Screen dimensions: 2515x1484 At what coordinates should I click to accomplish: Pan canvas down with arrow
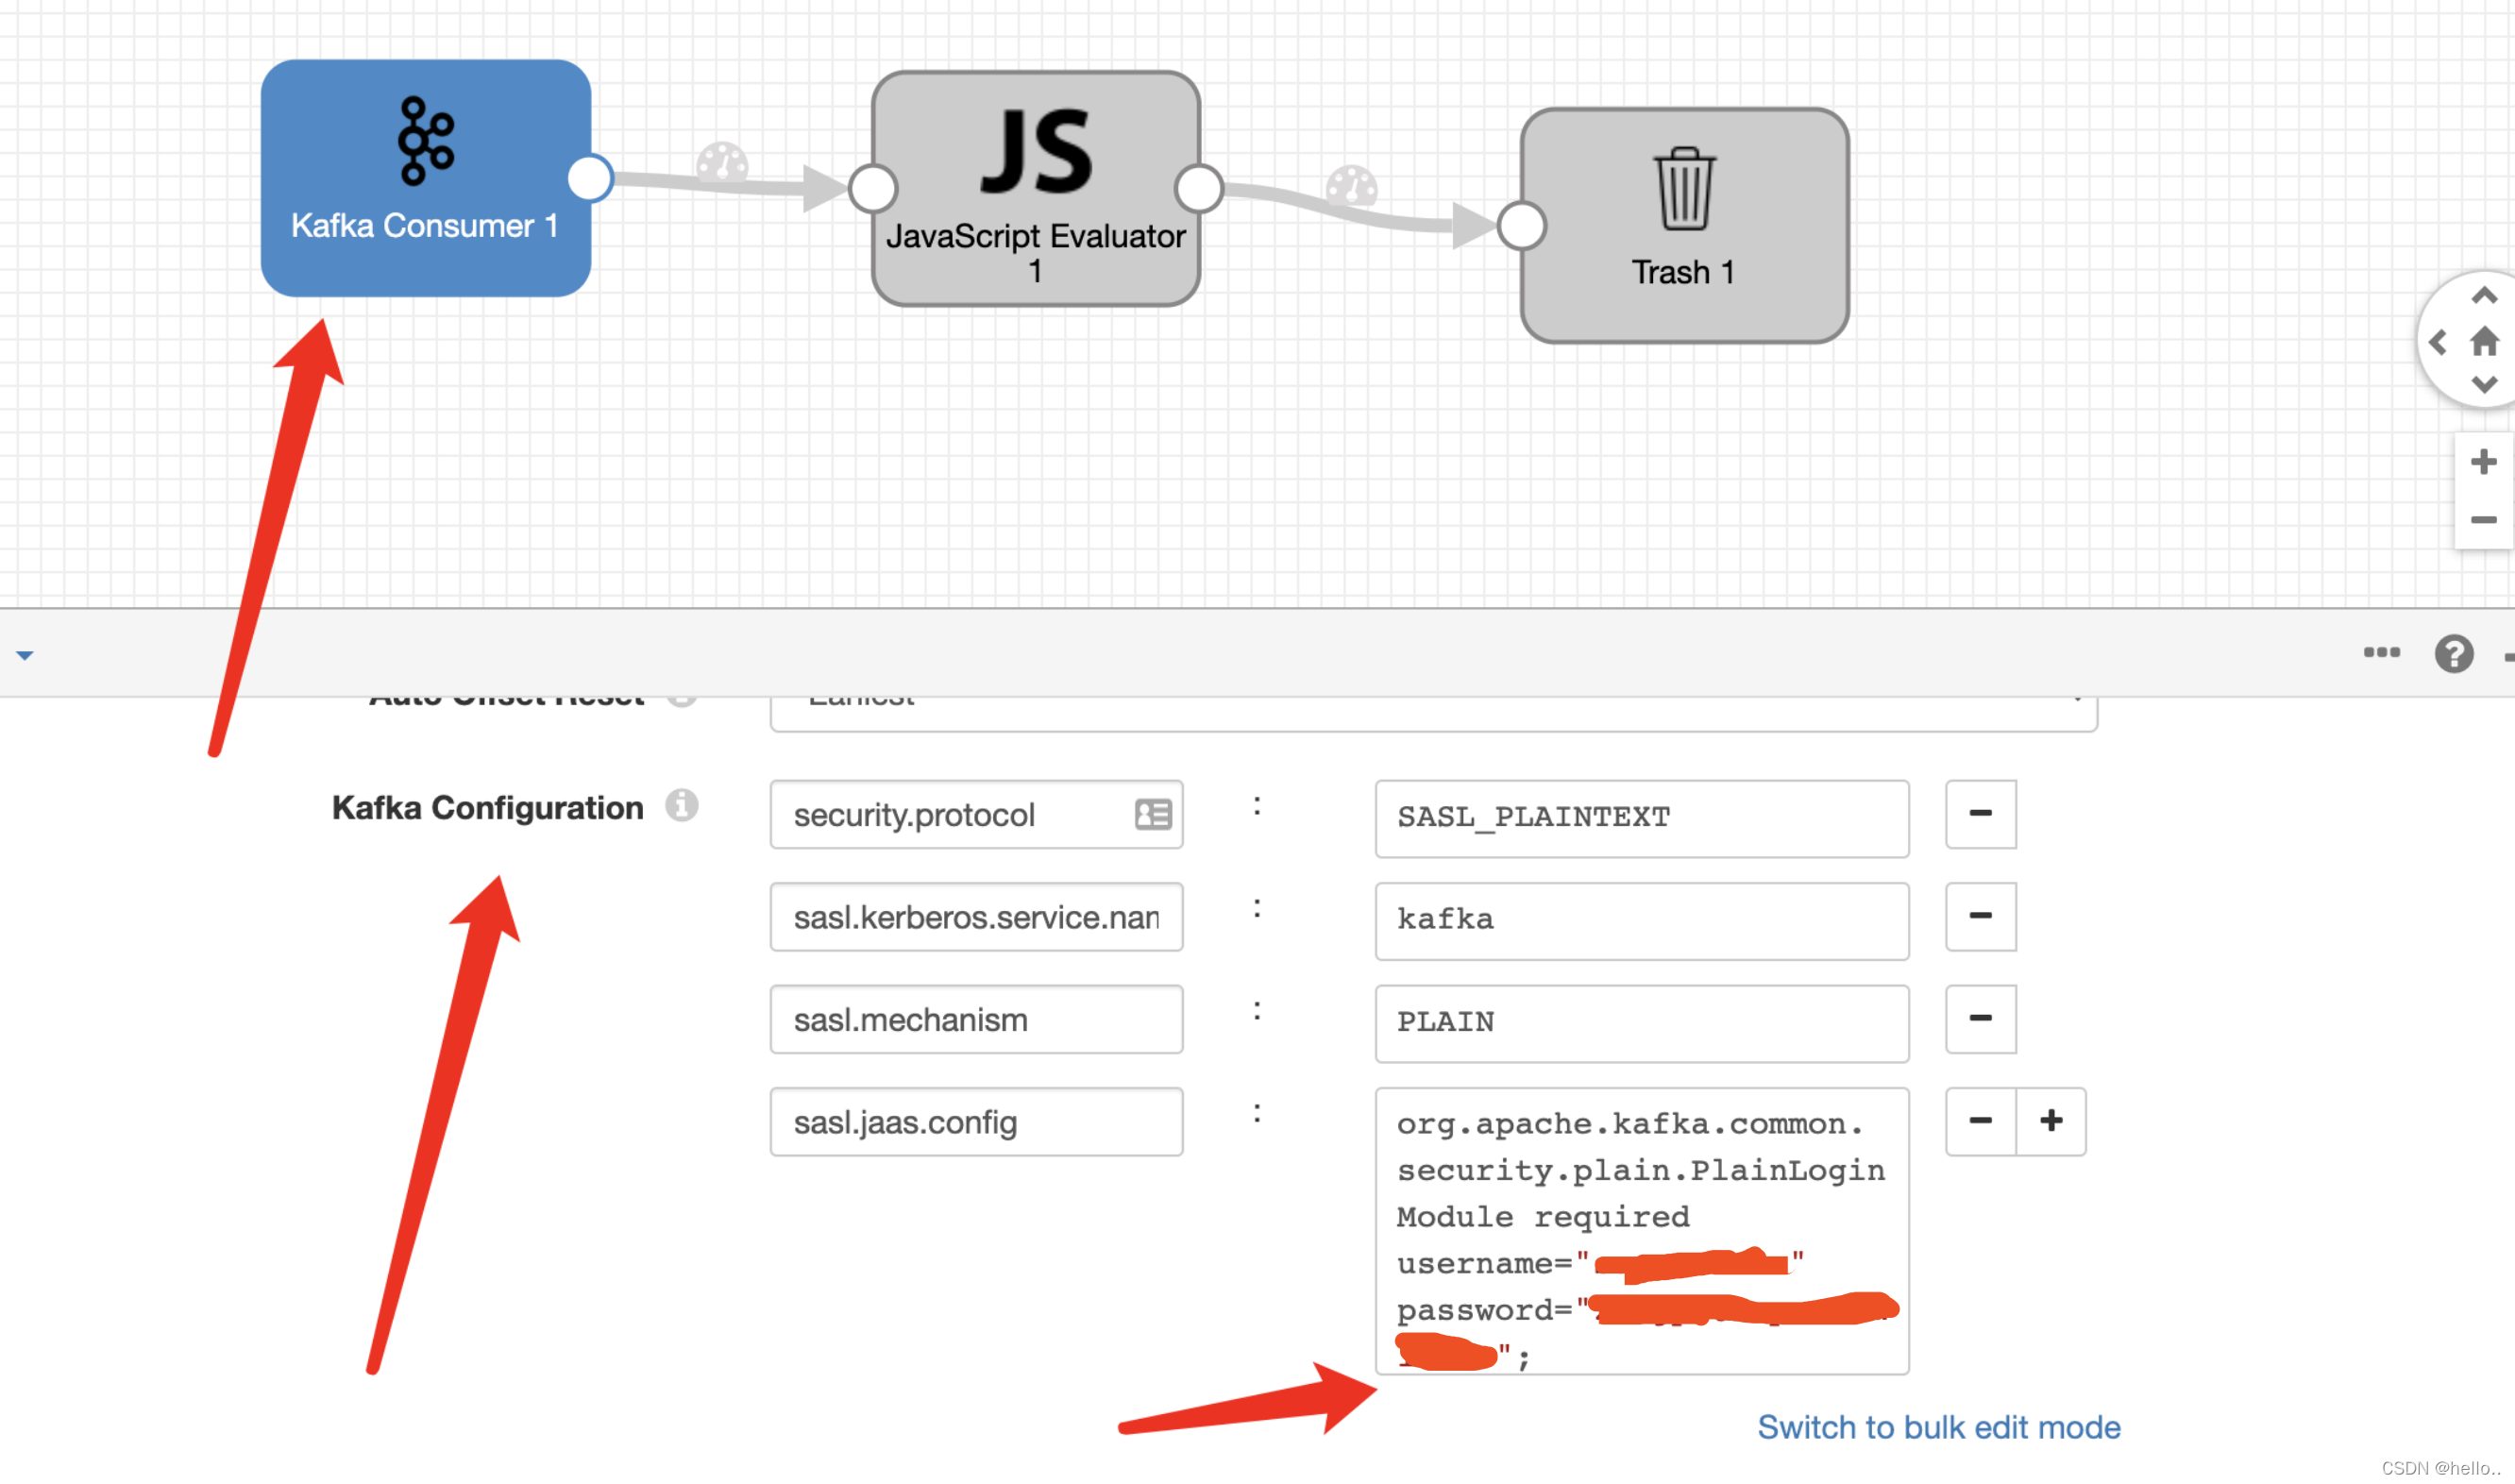(2484, 385)
